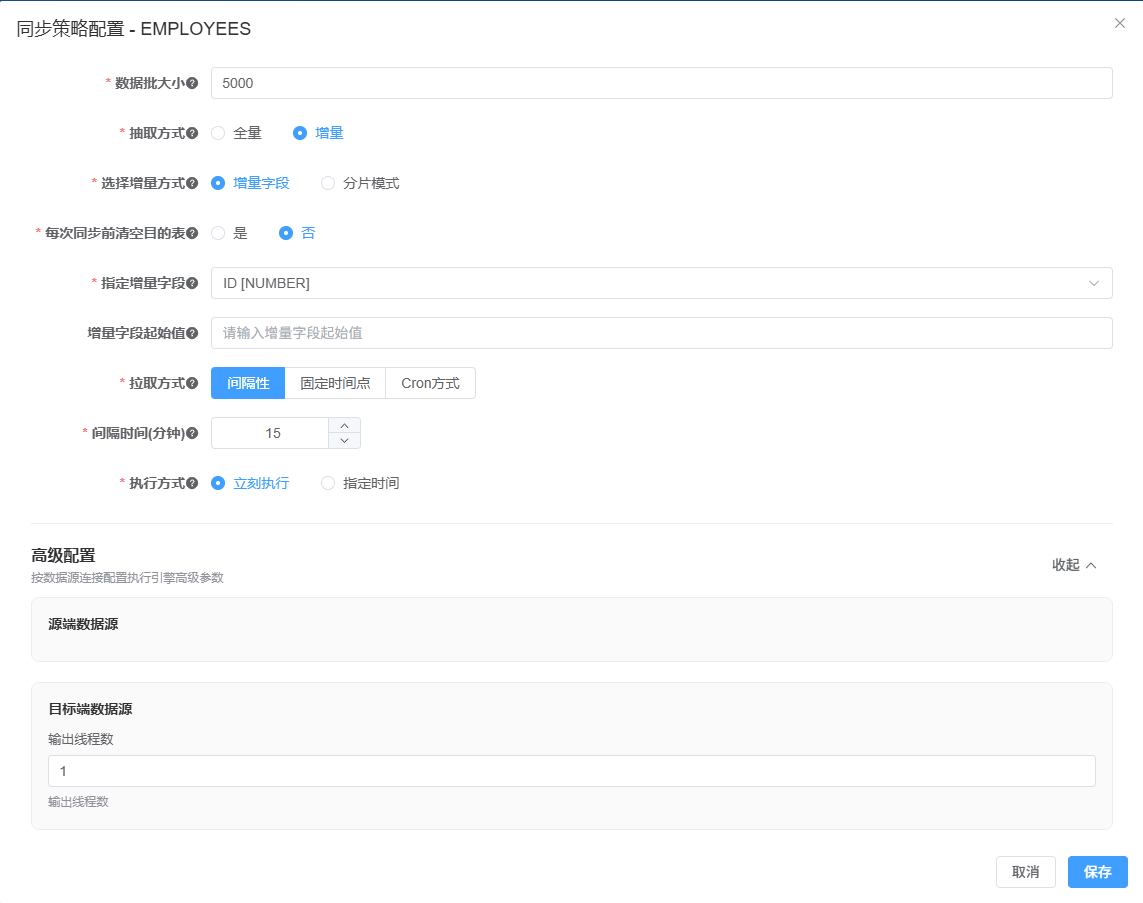Open help tooltip for 间隔时间(分钟)
Image resolution: width=1143 pixels, height=903 pixels.
(x=192, y=433)
